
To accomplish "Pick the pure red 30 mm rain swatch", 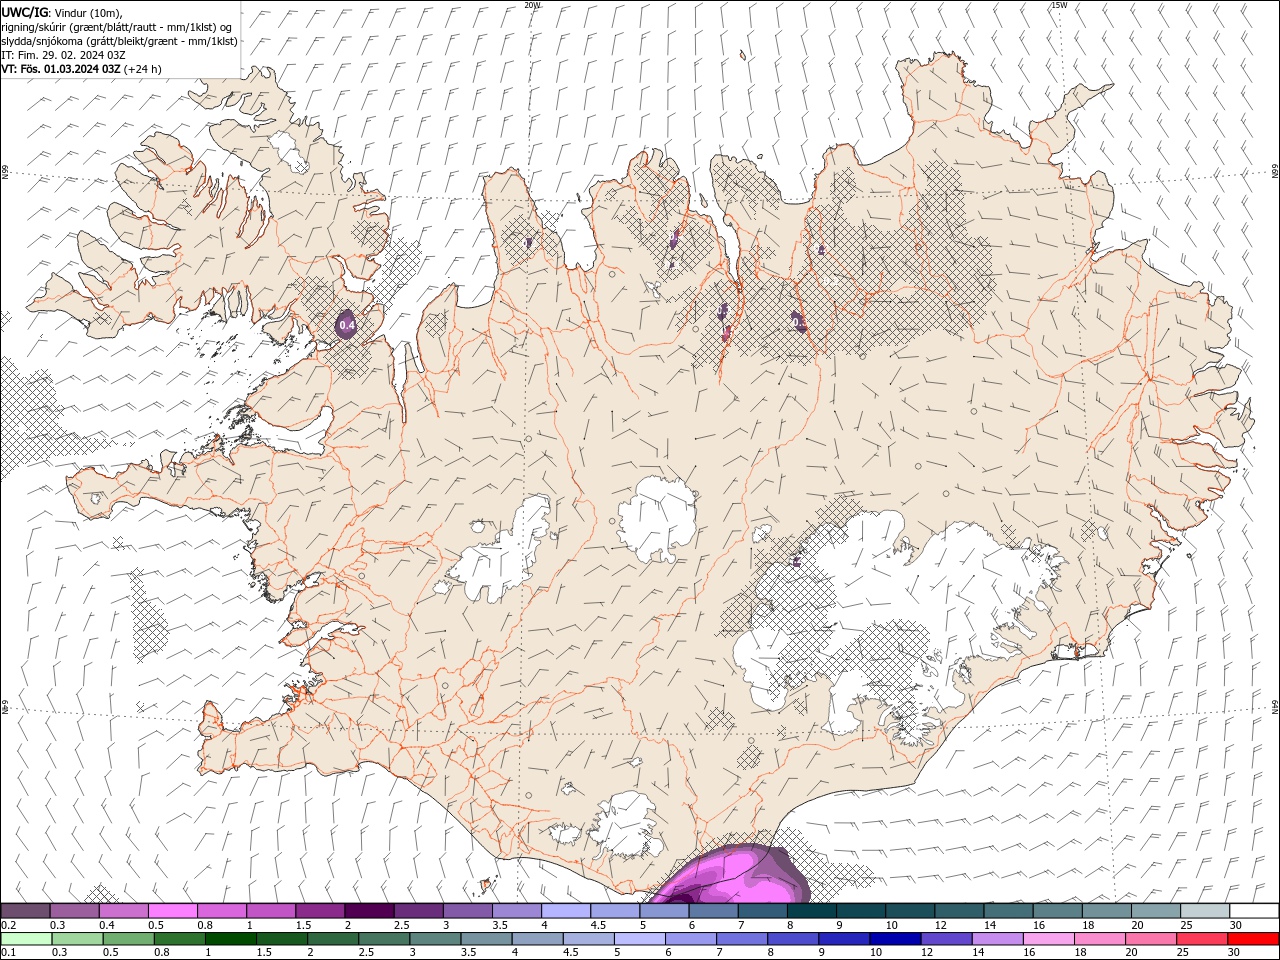I will [x=1252, y=939].
